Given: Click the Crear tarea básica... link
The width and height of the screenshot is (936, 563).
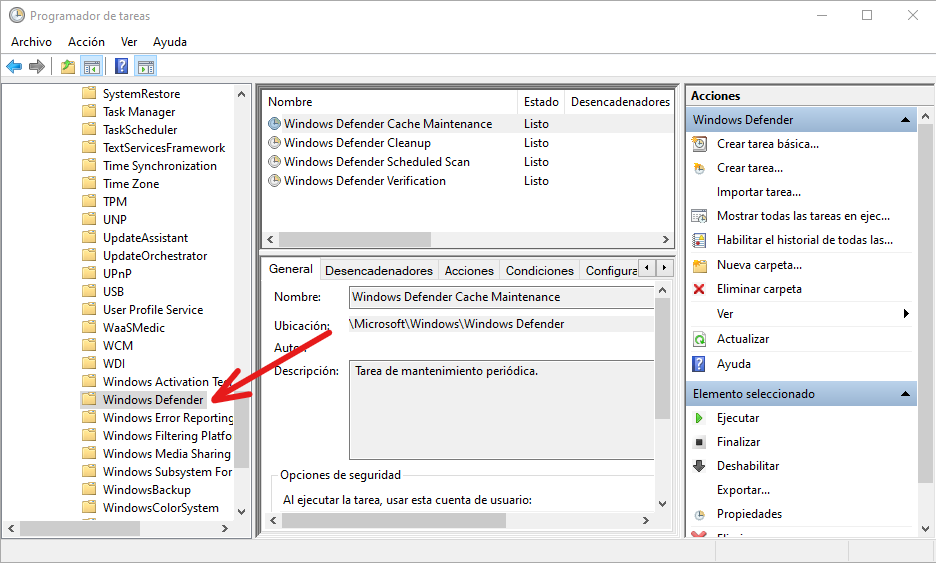Looking at the screenshot, I should click(x=768, y=144).
